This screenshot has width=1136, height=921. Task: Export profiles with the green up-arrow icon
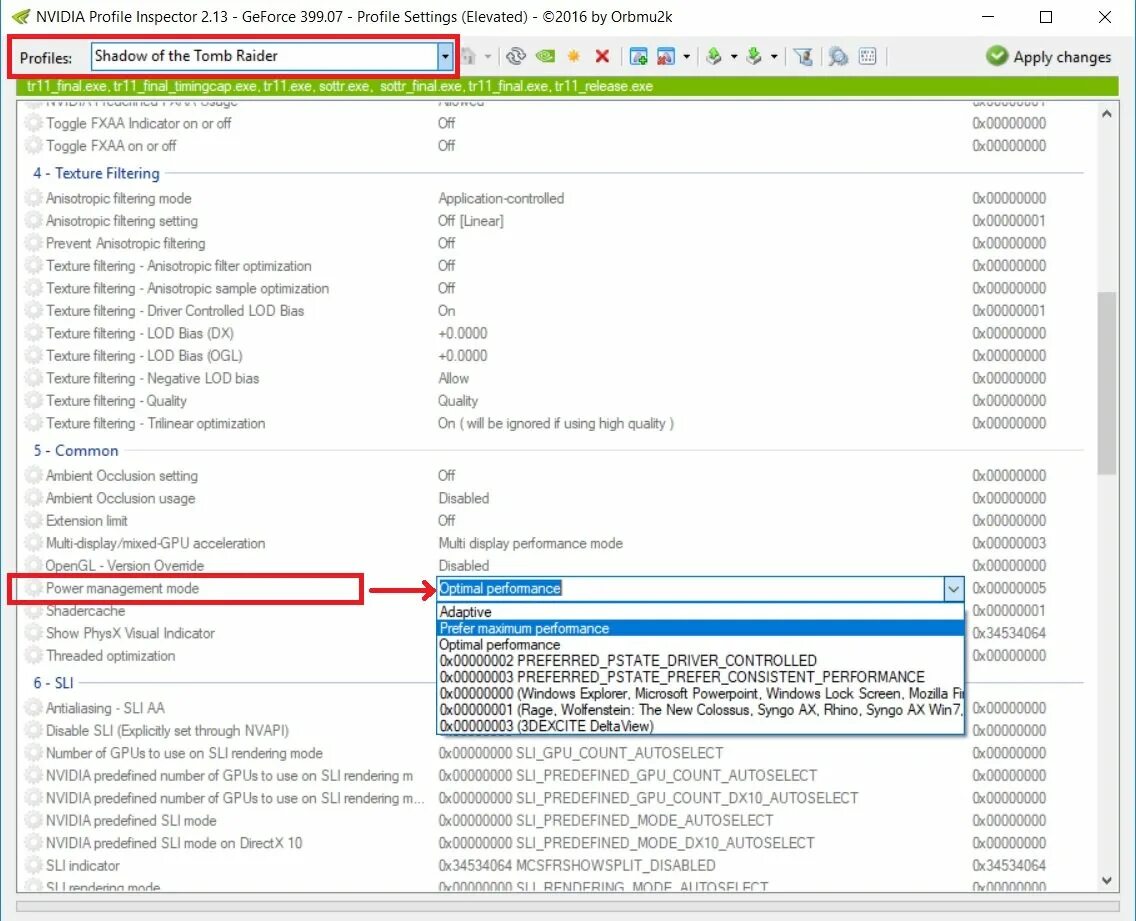point(714,56)
